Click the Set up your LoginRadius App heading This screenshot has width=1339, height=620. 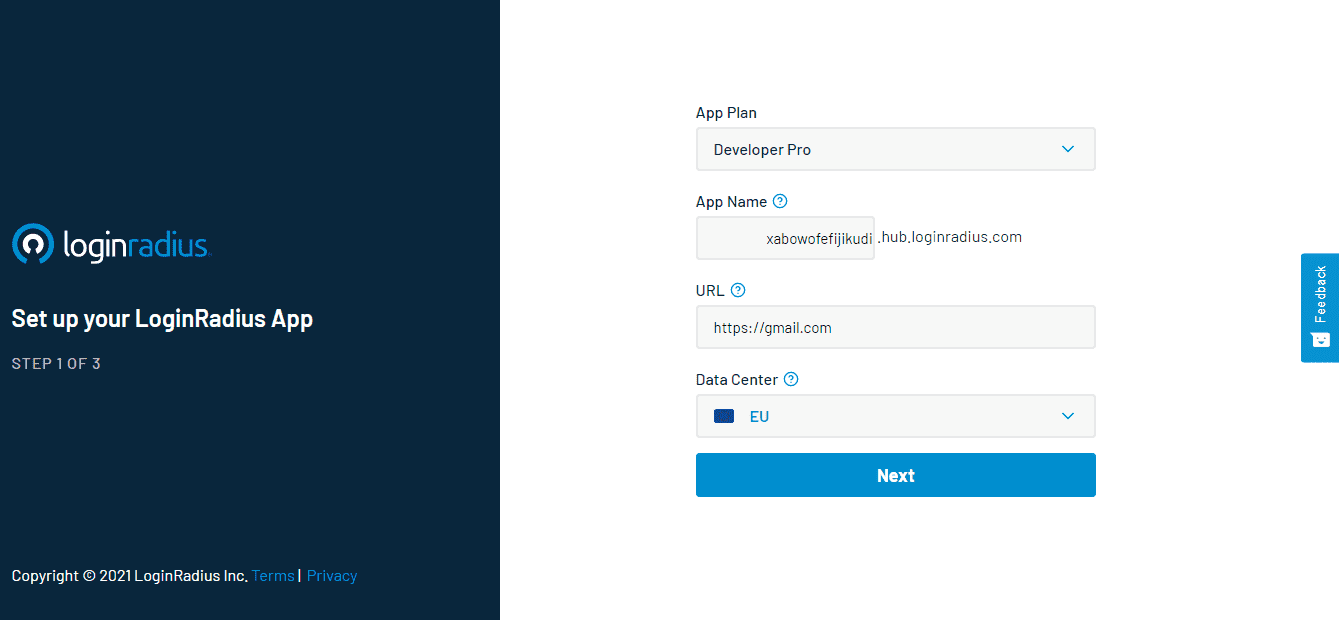162,319
